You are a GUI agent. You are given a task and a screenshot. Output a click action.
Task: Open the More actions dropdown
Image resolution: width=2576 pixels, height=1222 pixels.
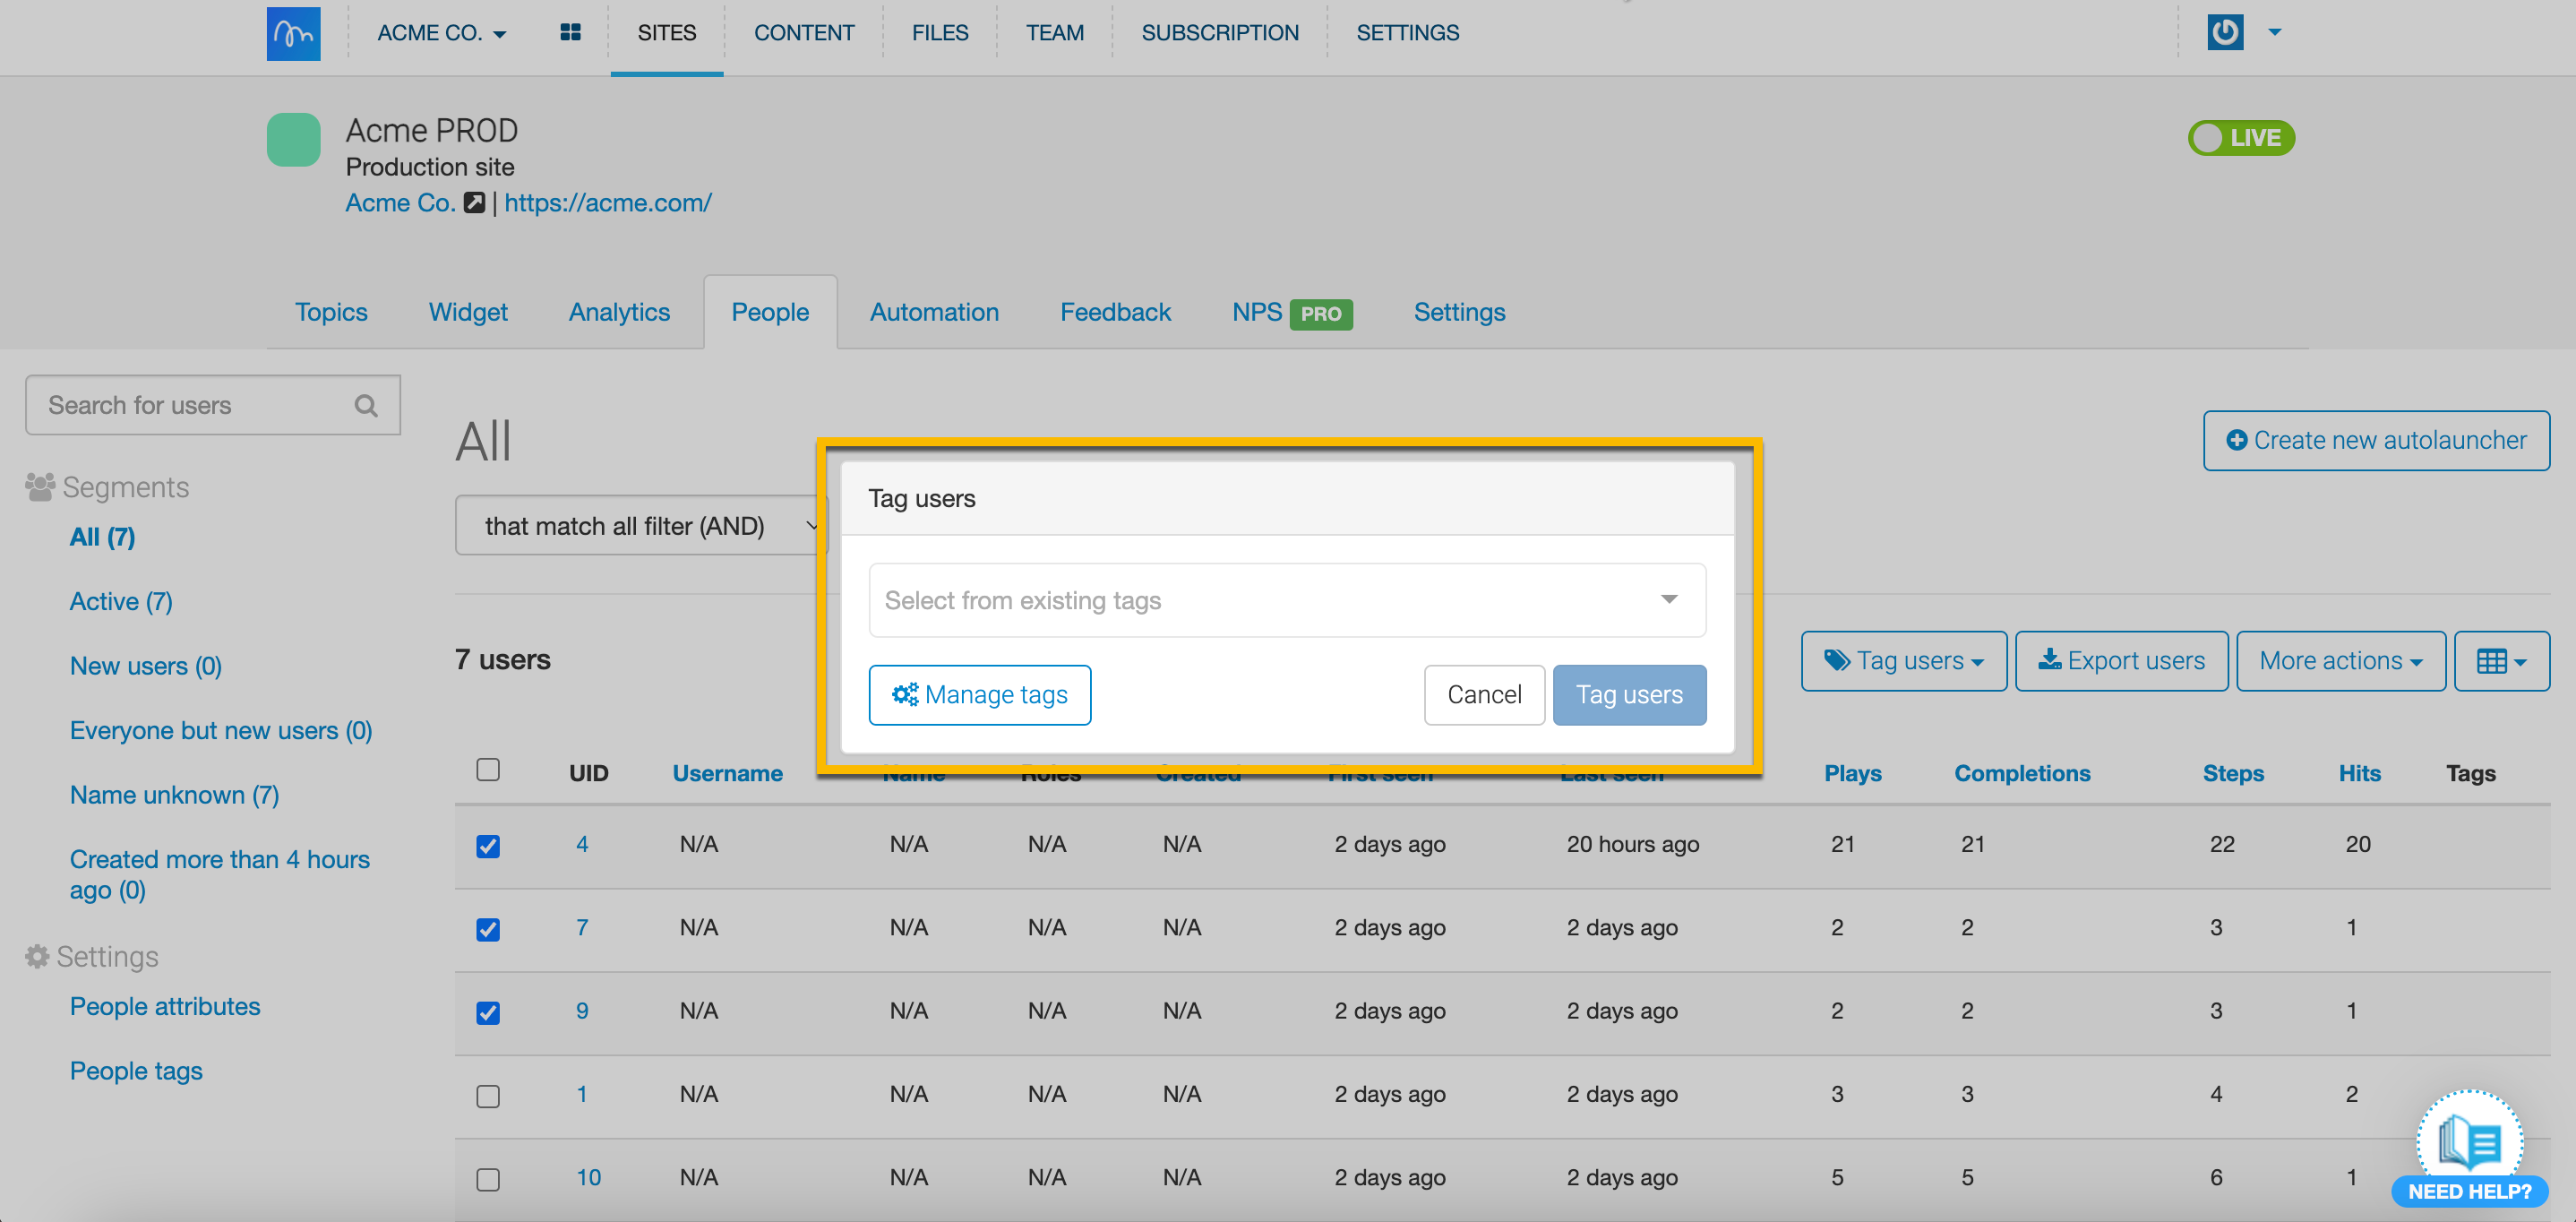point(2340,661)
